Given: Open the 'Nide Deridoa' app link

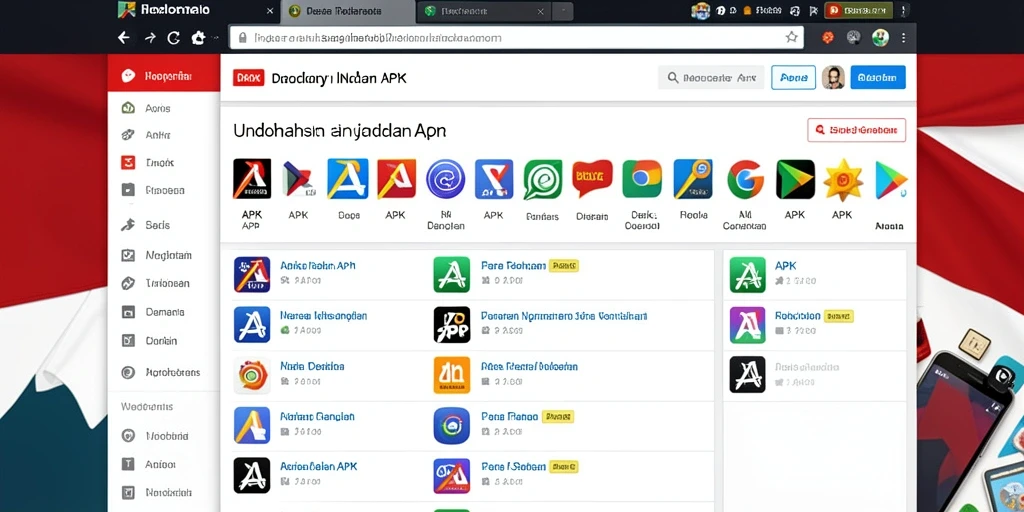Looking at the screenshot, I should 312,366.
